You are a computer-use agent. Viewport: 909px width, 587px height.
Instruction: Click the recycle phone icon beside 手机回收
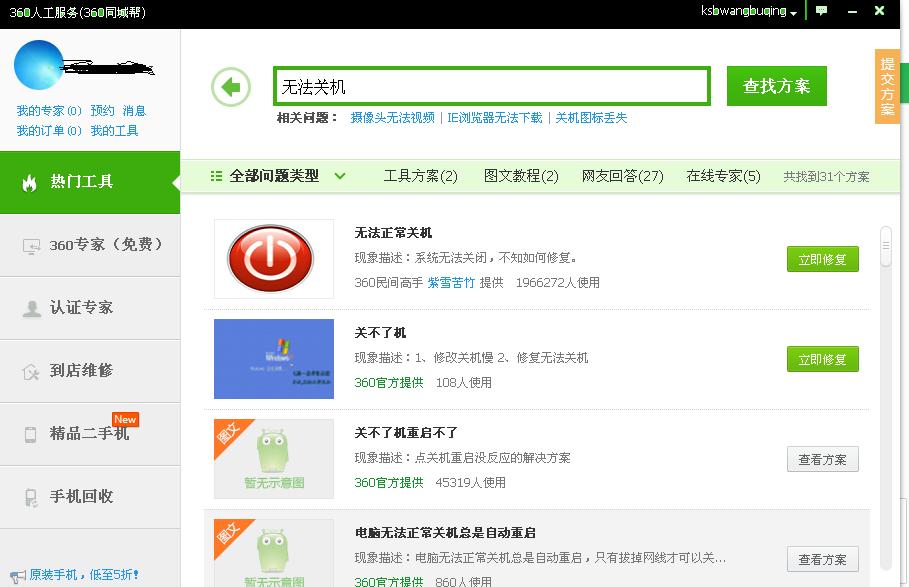point(31,498)
